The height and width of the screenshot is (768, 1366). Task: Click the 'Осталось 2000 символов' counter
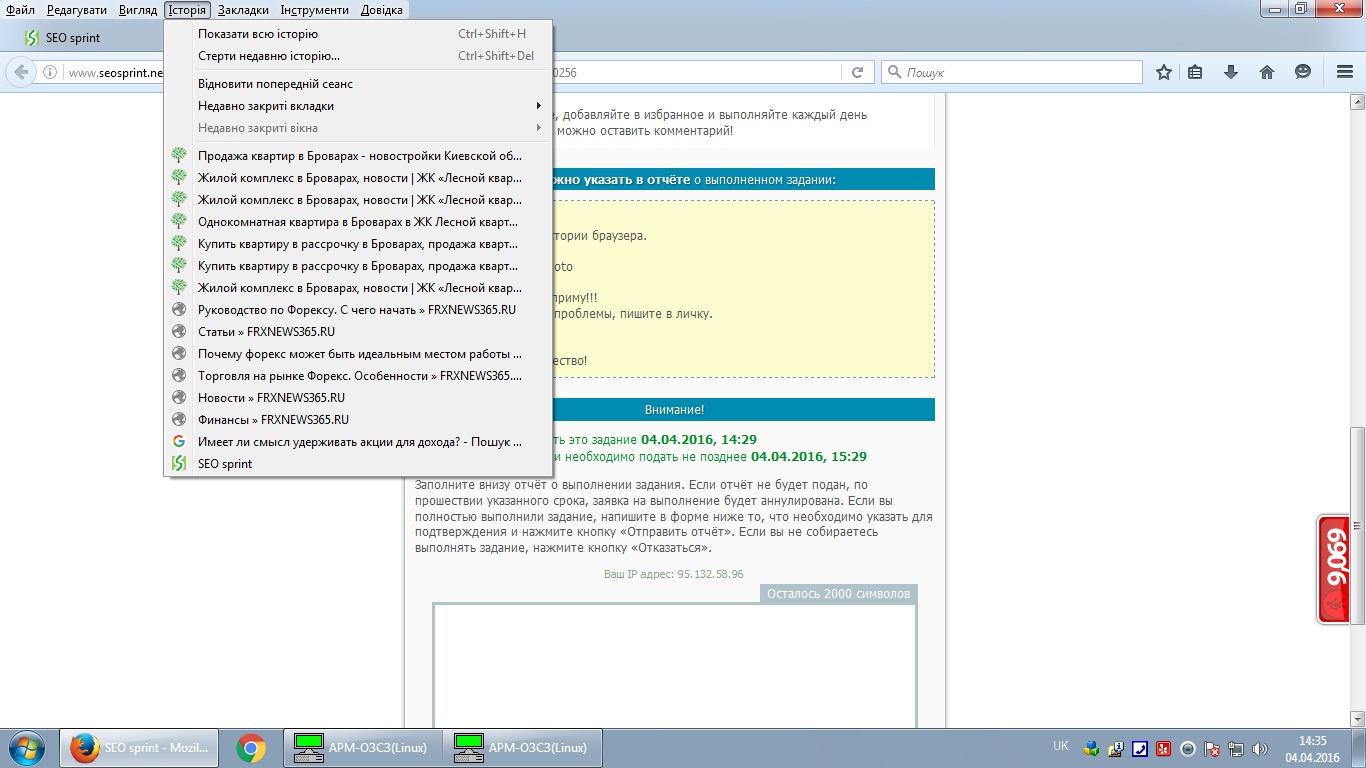click(x=838, y=594)
